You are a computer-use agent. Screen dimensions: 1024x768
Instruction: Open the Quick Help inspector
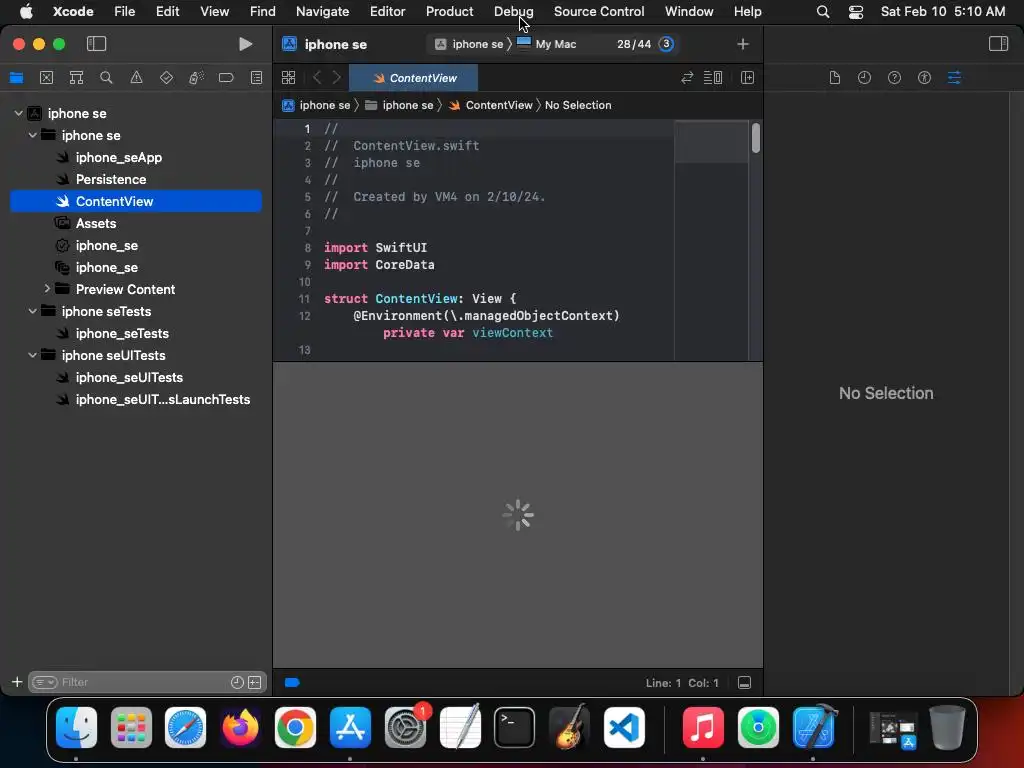pos(894,78)
